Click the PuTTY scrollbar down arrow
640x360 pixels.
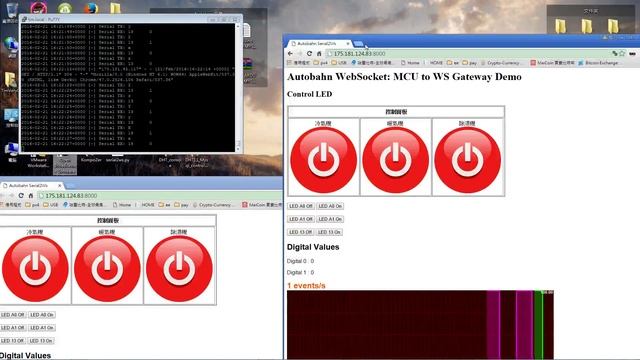238,149
